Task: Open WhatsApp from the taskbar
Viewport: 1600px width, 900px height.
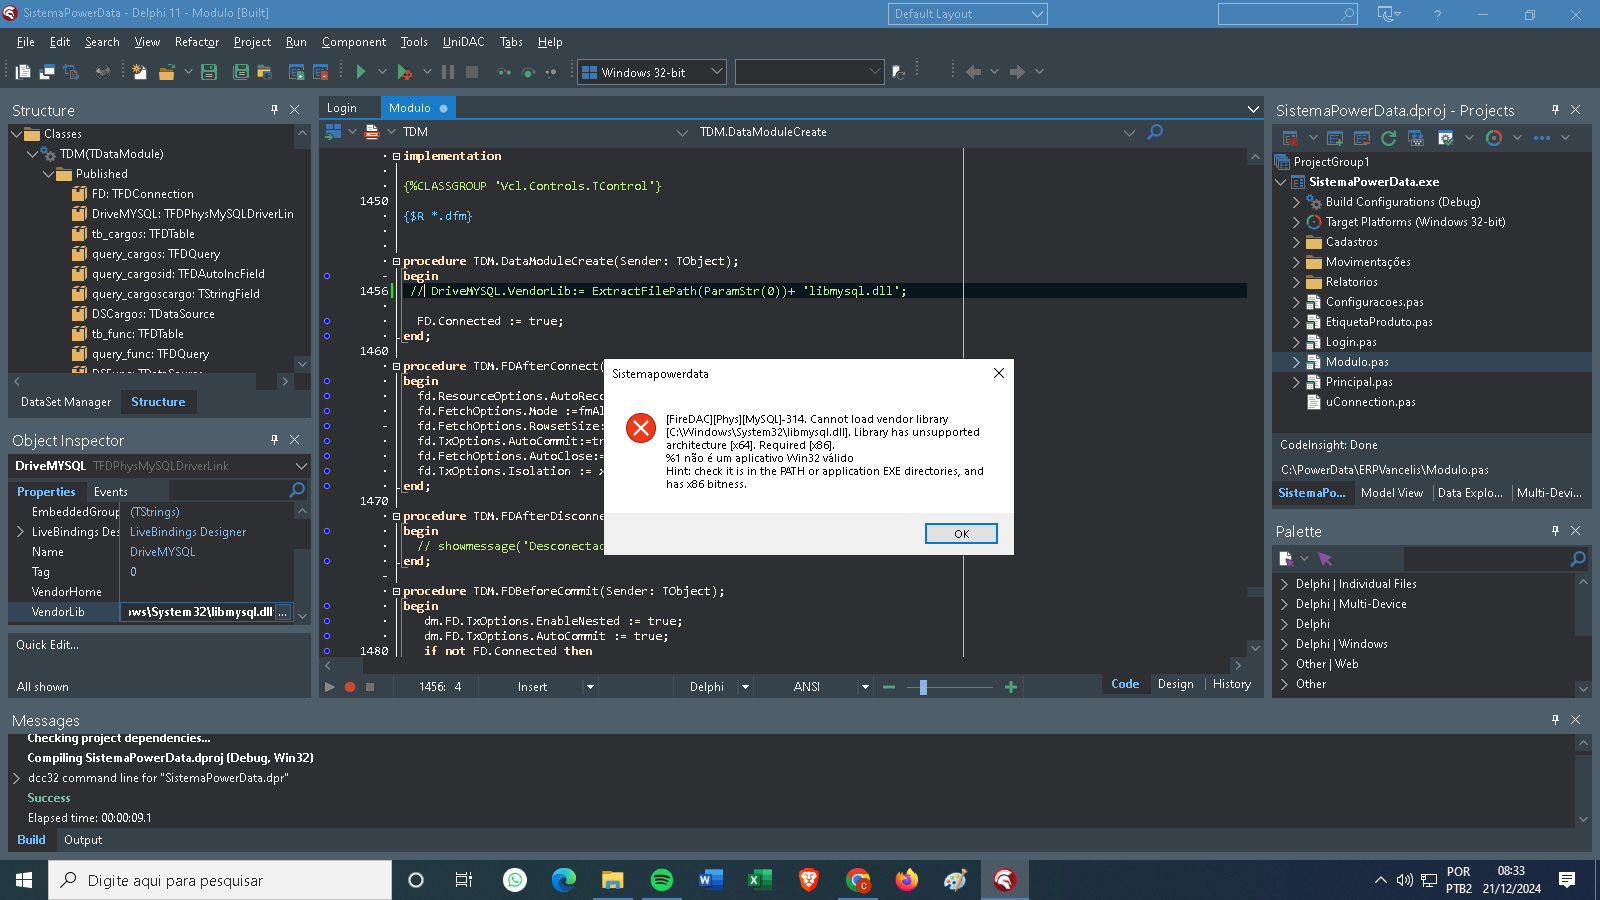Action: (515, 880)
